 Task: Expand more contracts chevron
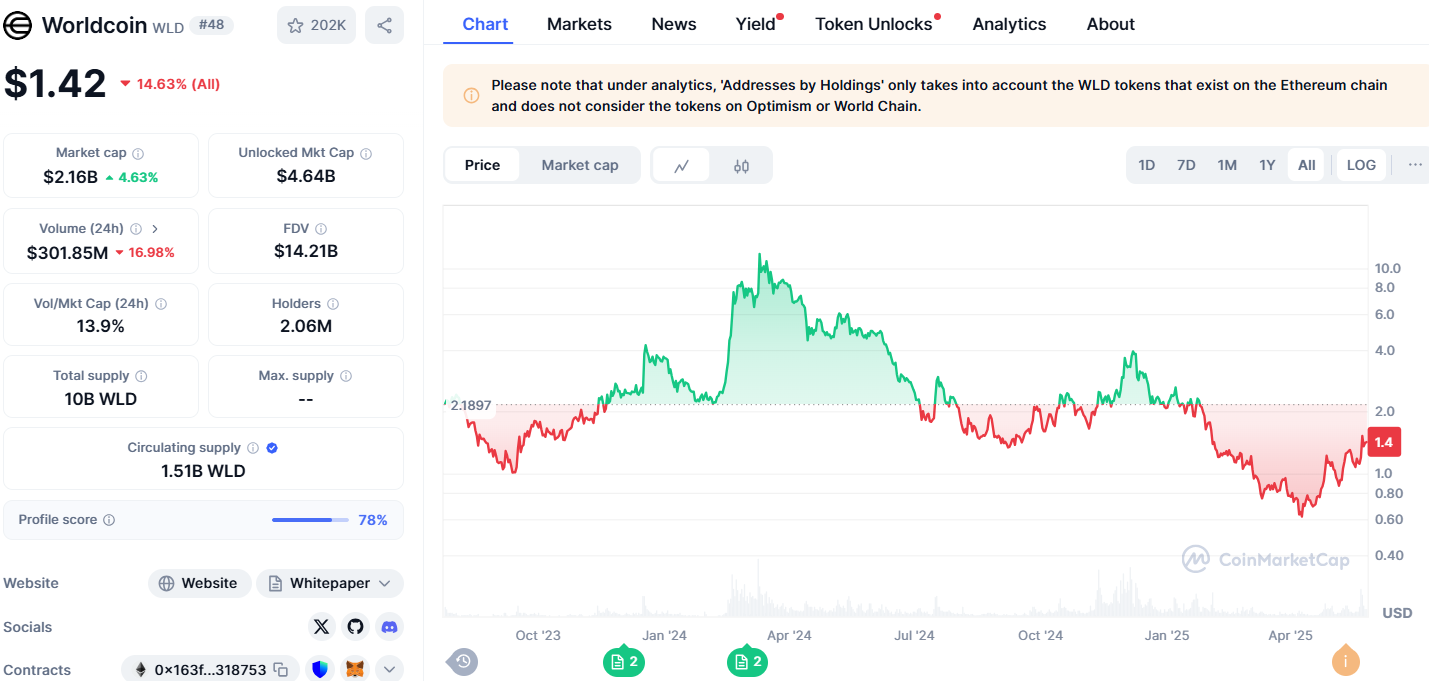click(x=389, y=670)
